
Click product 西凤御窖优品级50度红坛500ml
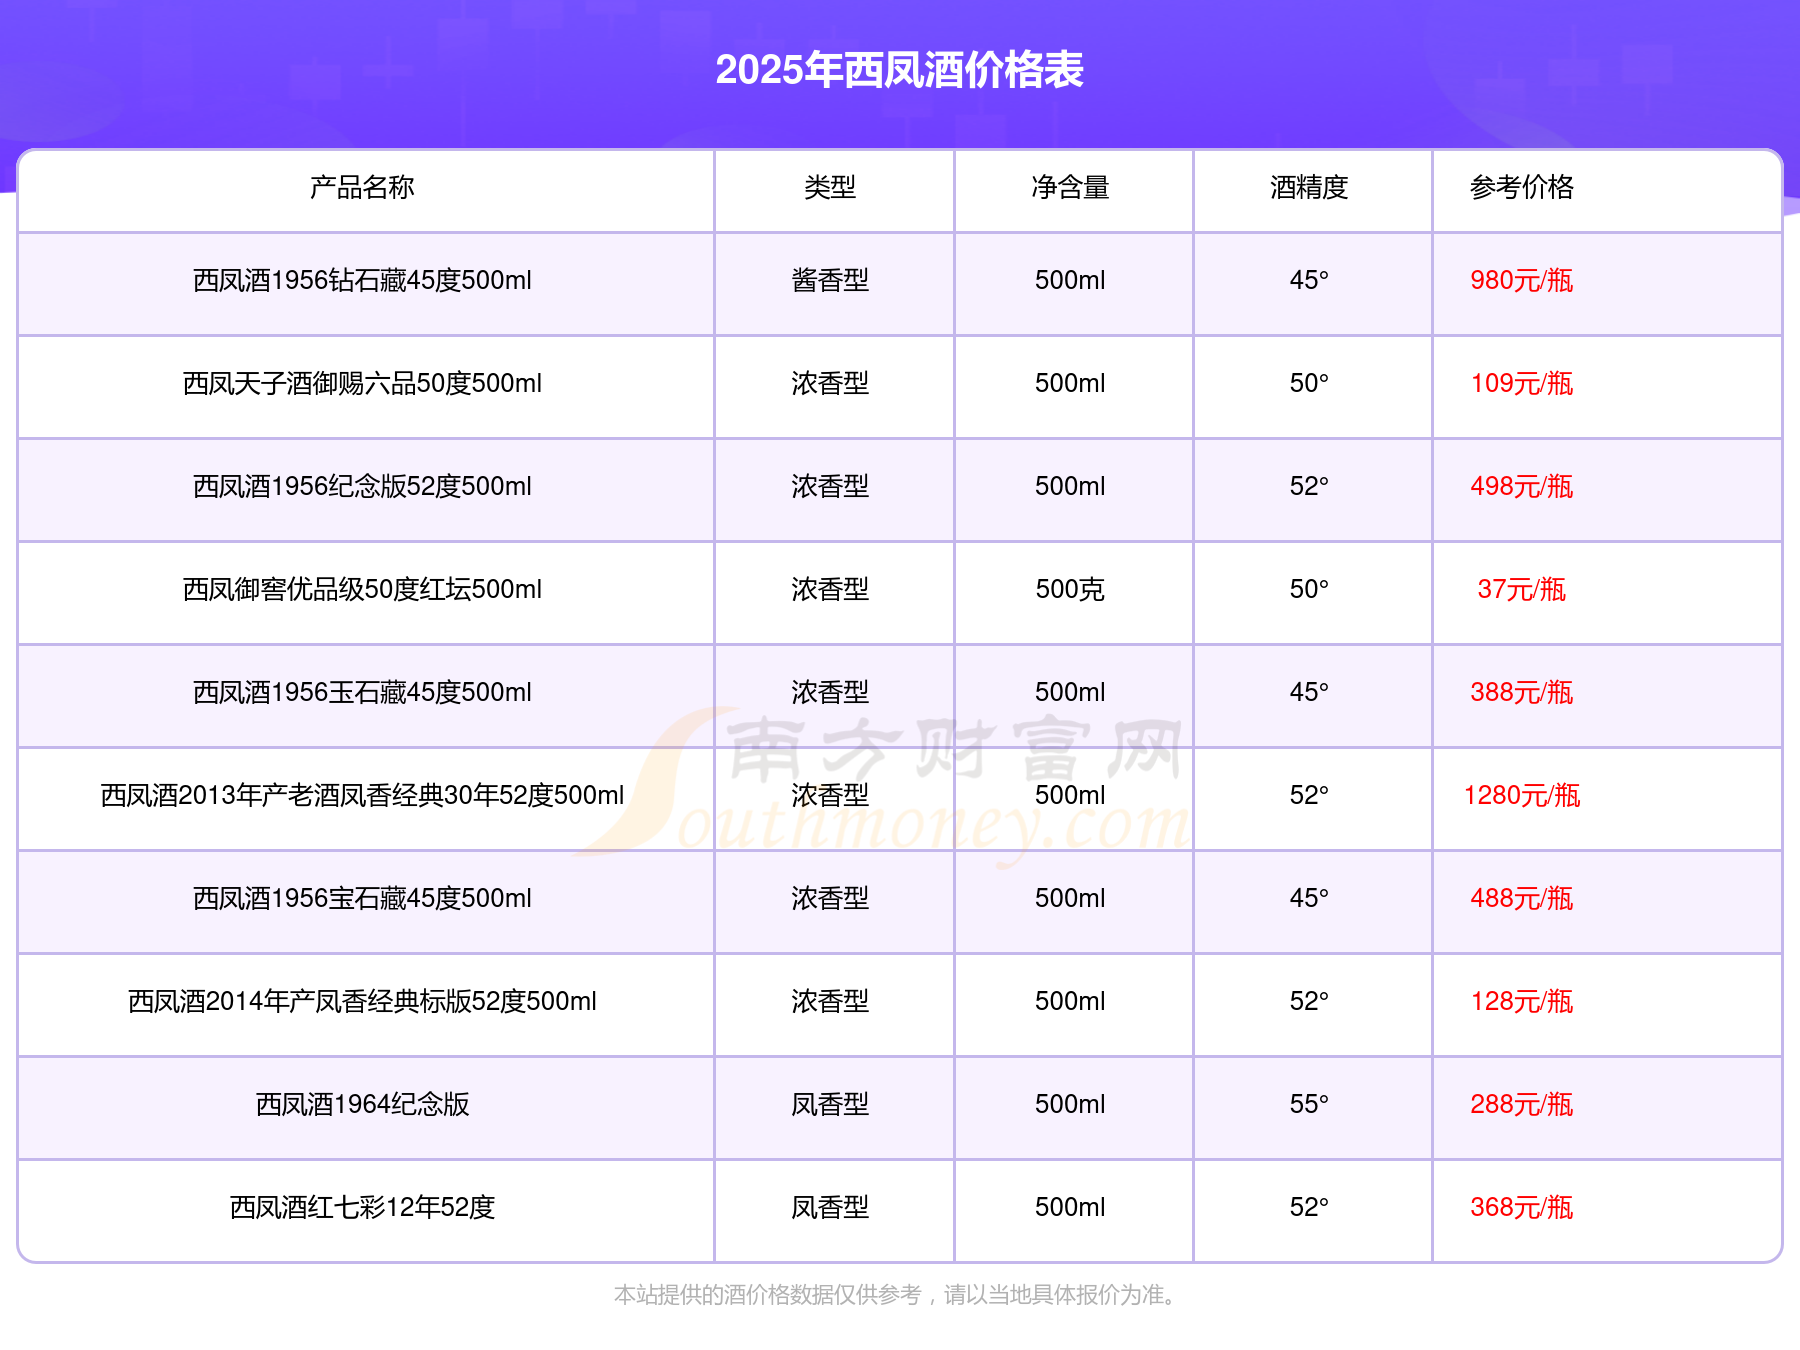click(x=362, y=589)
